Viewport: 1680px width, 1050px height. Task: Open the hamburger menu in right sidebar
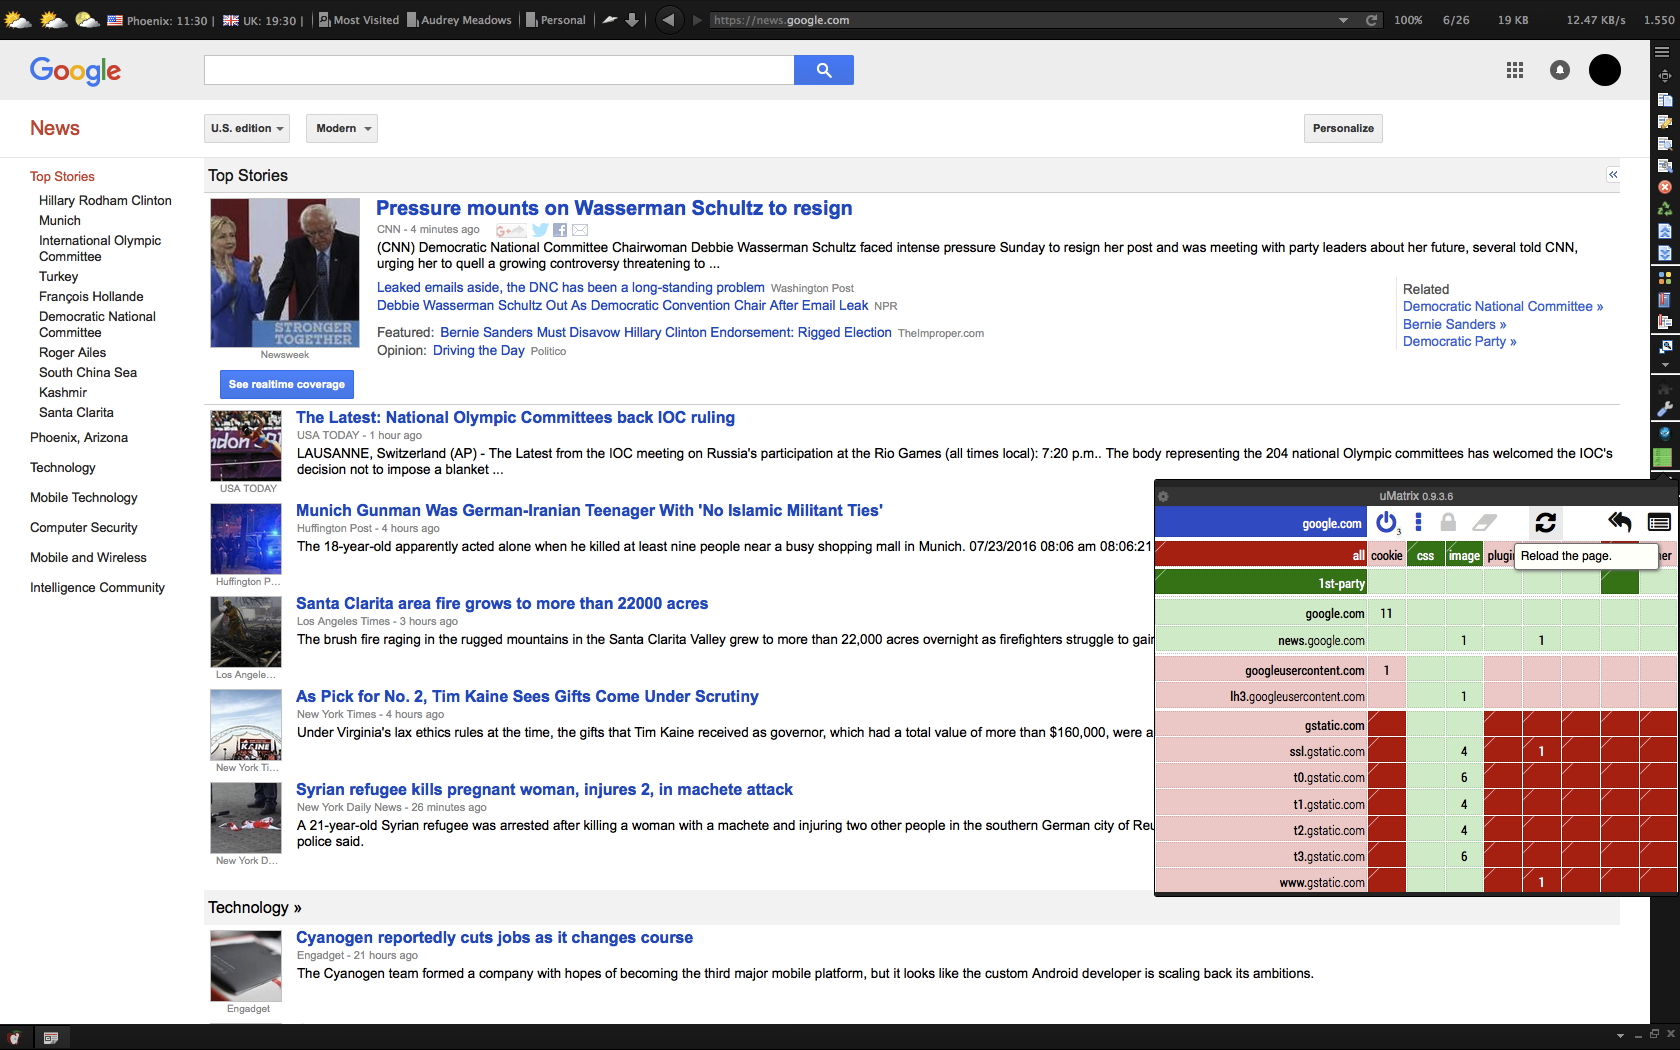coord(1662,52)
